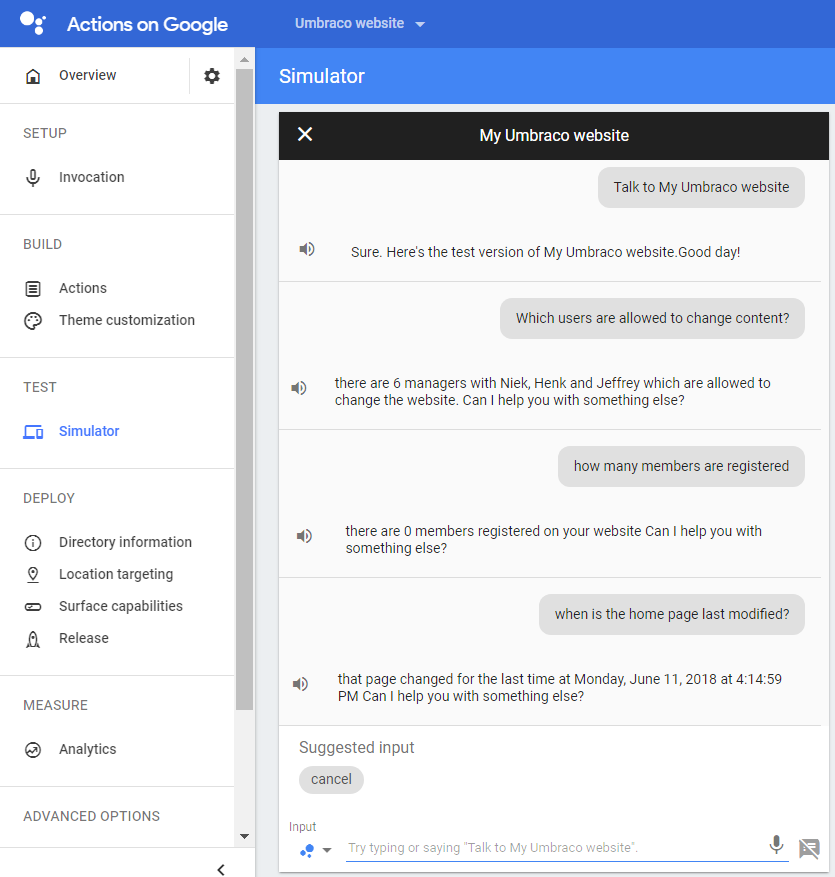Open Location targeting
The width and height of the screenshot is (835, 877).
point(116,574)
